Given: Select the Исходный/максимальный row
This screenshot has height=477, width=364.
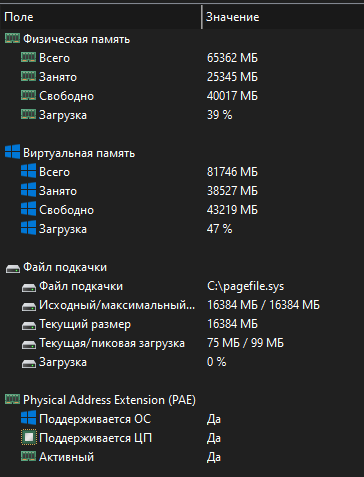Looking at the screenshot, I should [x=182, y=305].
